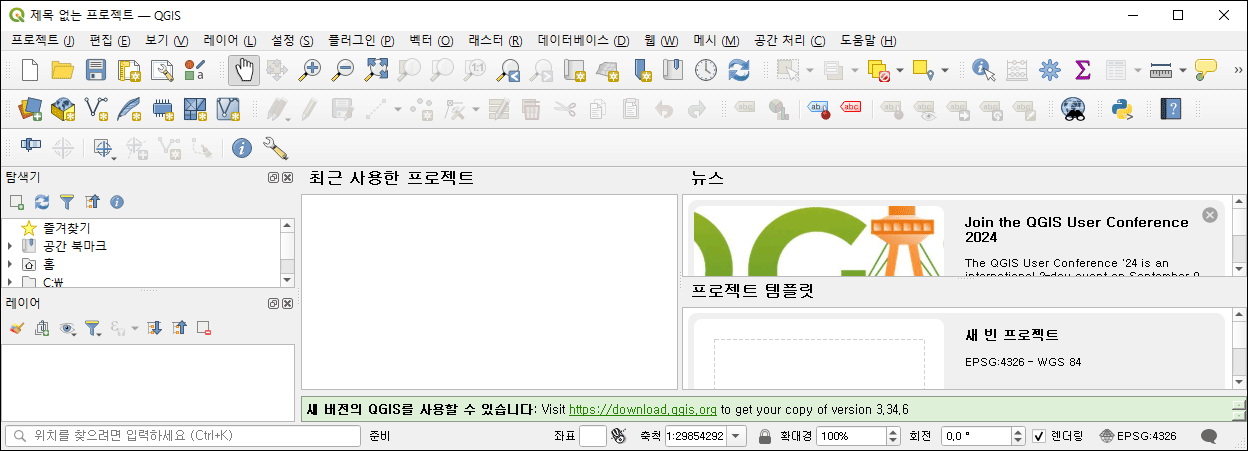Toggle the scale lock padlock icon
The height and width of the screenshot is (451, 1248).
(x=764, y=436)
